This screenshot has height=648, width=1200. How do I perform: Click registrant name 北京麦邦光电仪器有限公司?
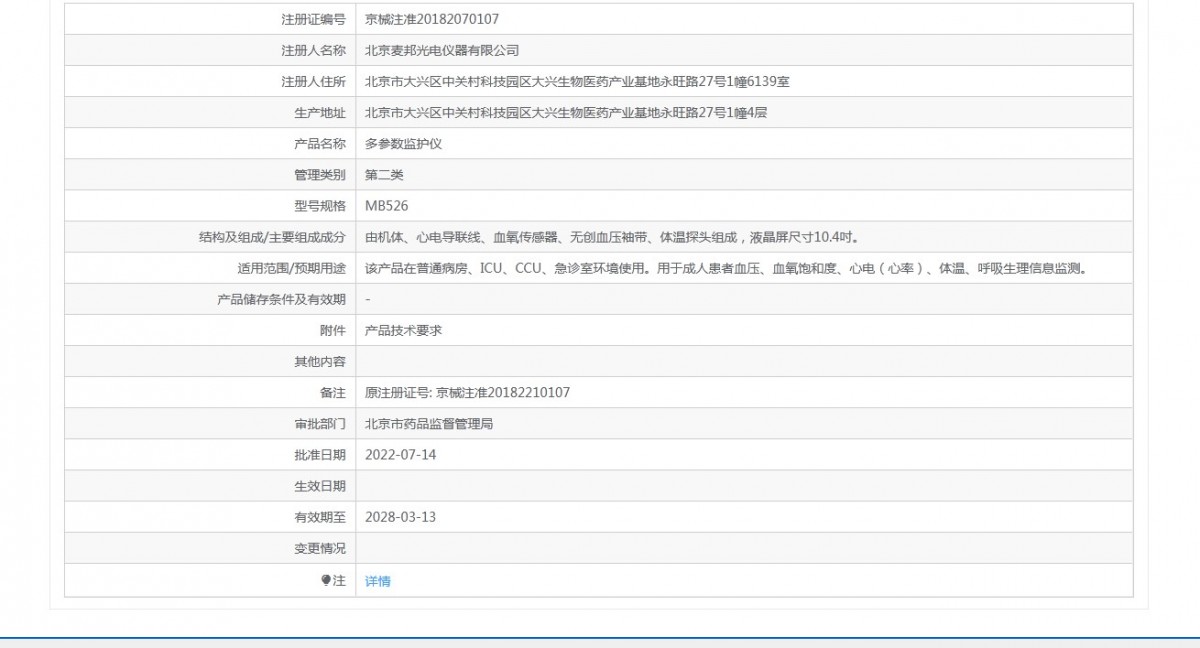point(442,50)
